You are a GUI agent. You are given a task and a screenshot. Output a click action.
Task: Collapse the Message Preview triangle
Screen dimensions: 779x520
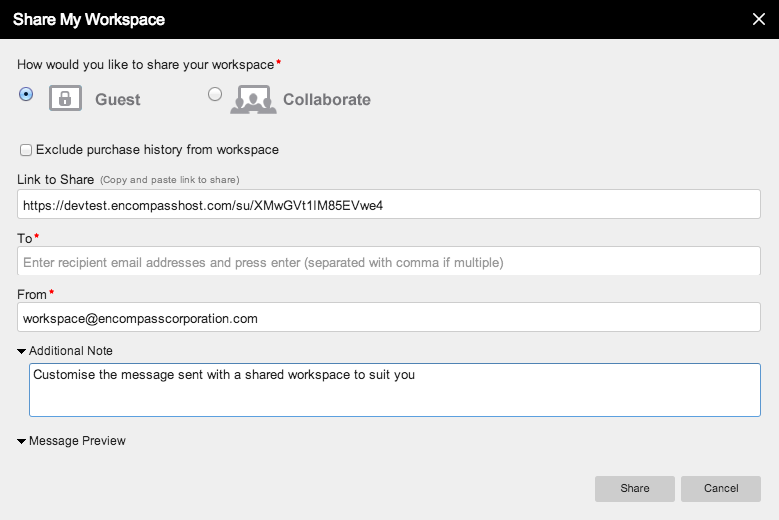(x=21, y=441)
